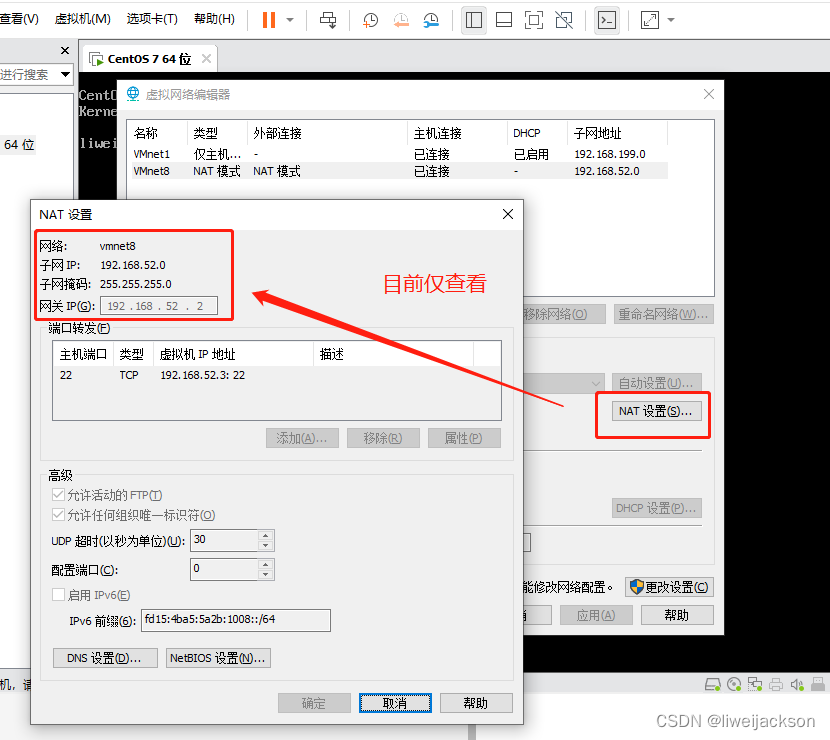Click the 子网地址 column header

click(x=617, y=133)
